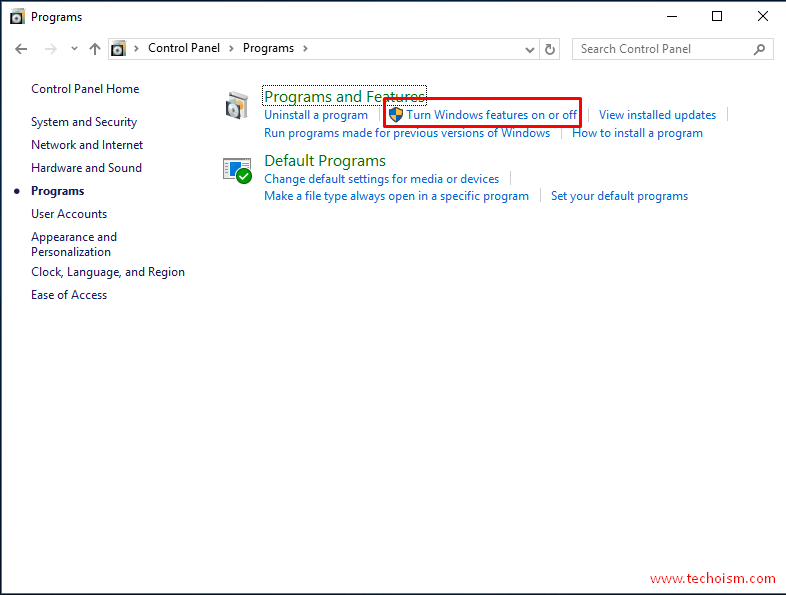Open Run programs made for previous versions
786x595 pixels.
coord(407,133)
